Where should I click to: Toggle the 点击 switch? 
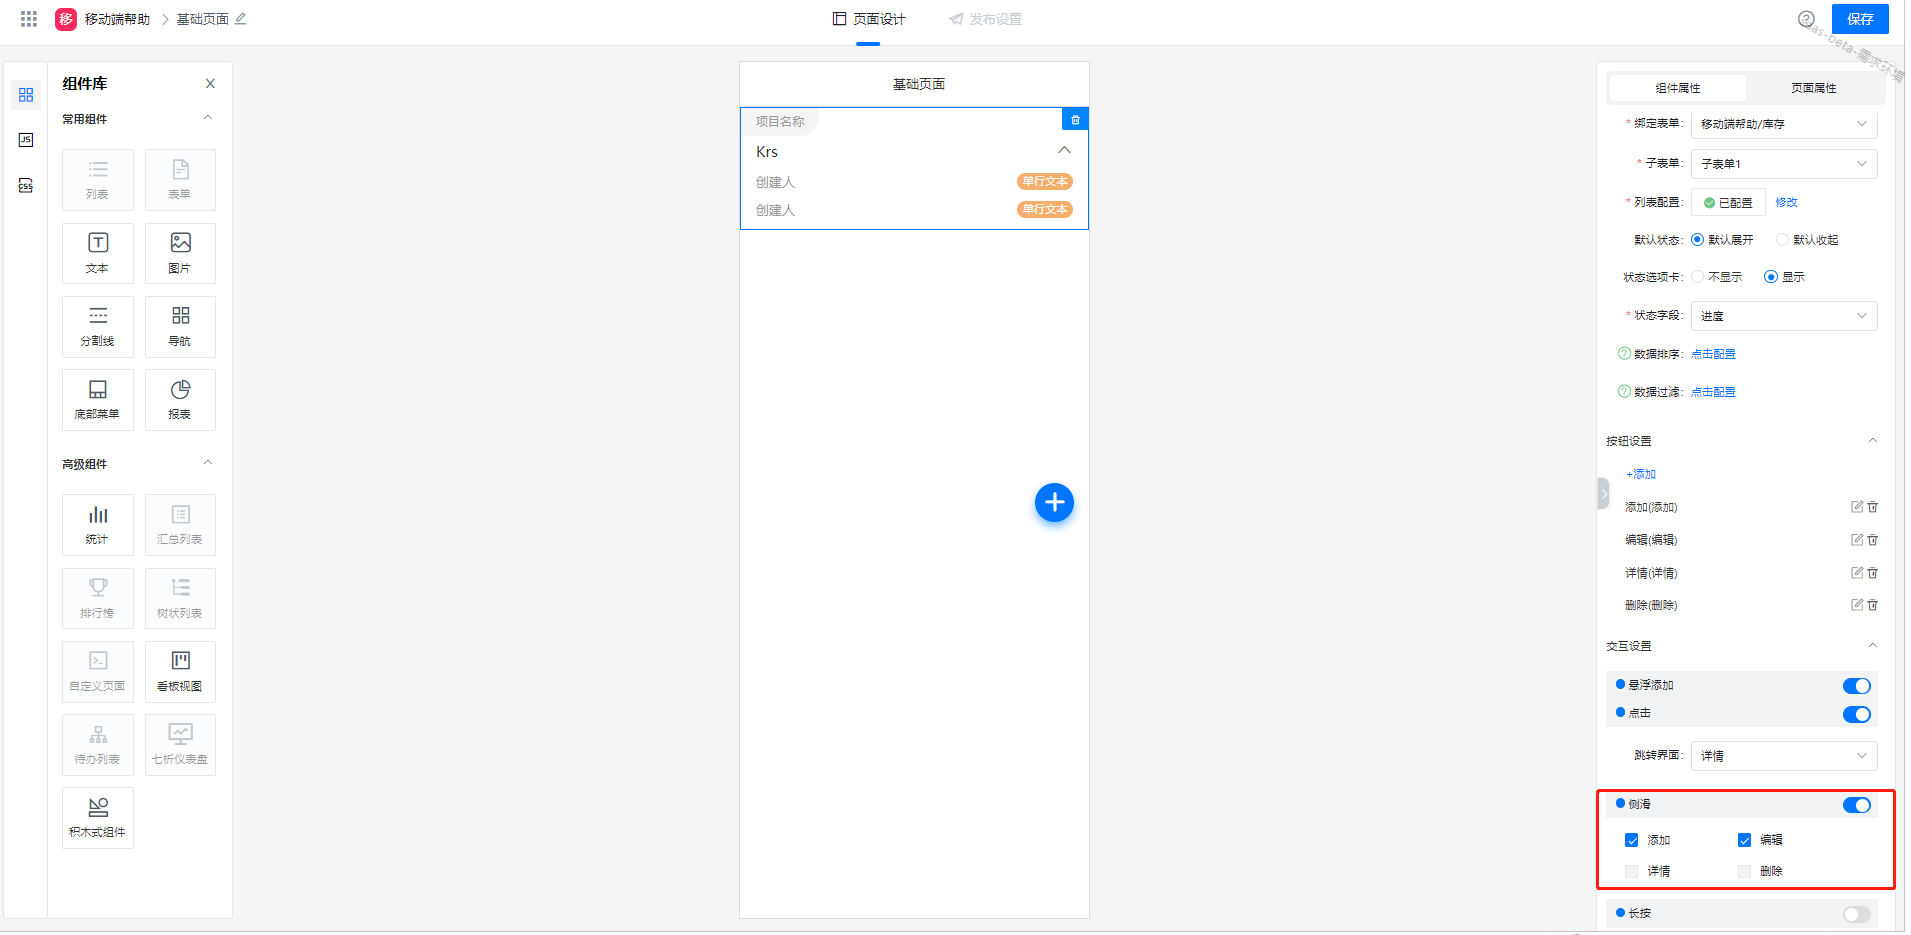pyautogui.click(x=1857, y=714)
